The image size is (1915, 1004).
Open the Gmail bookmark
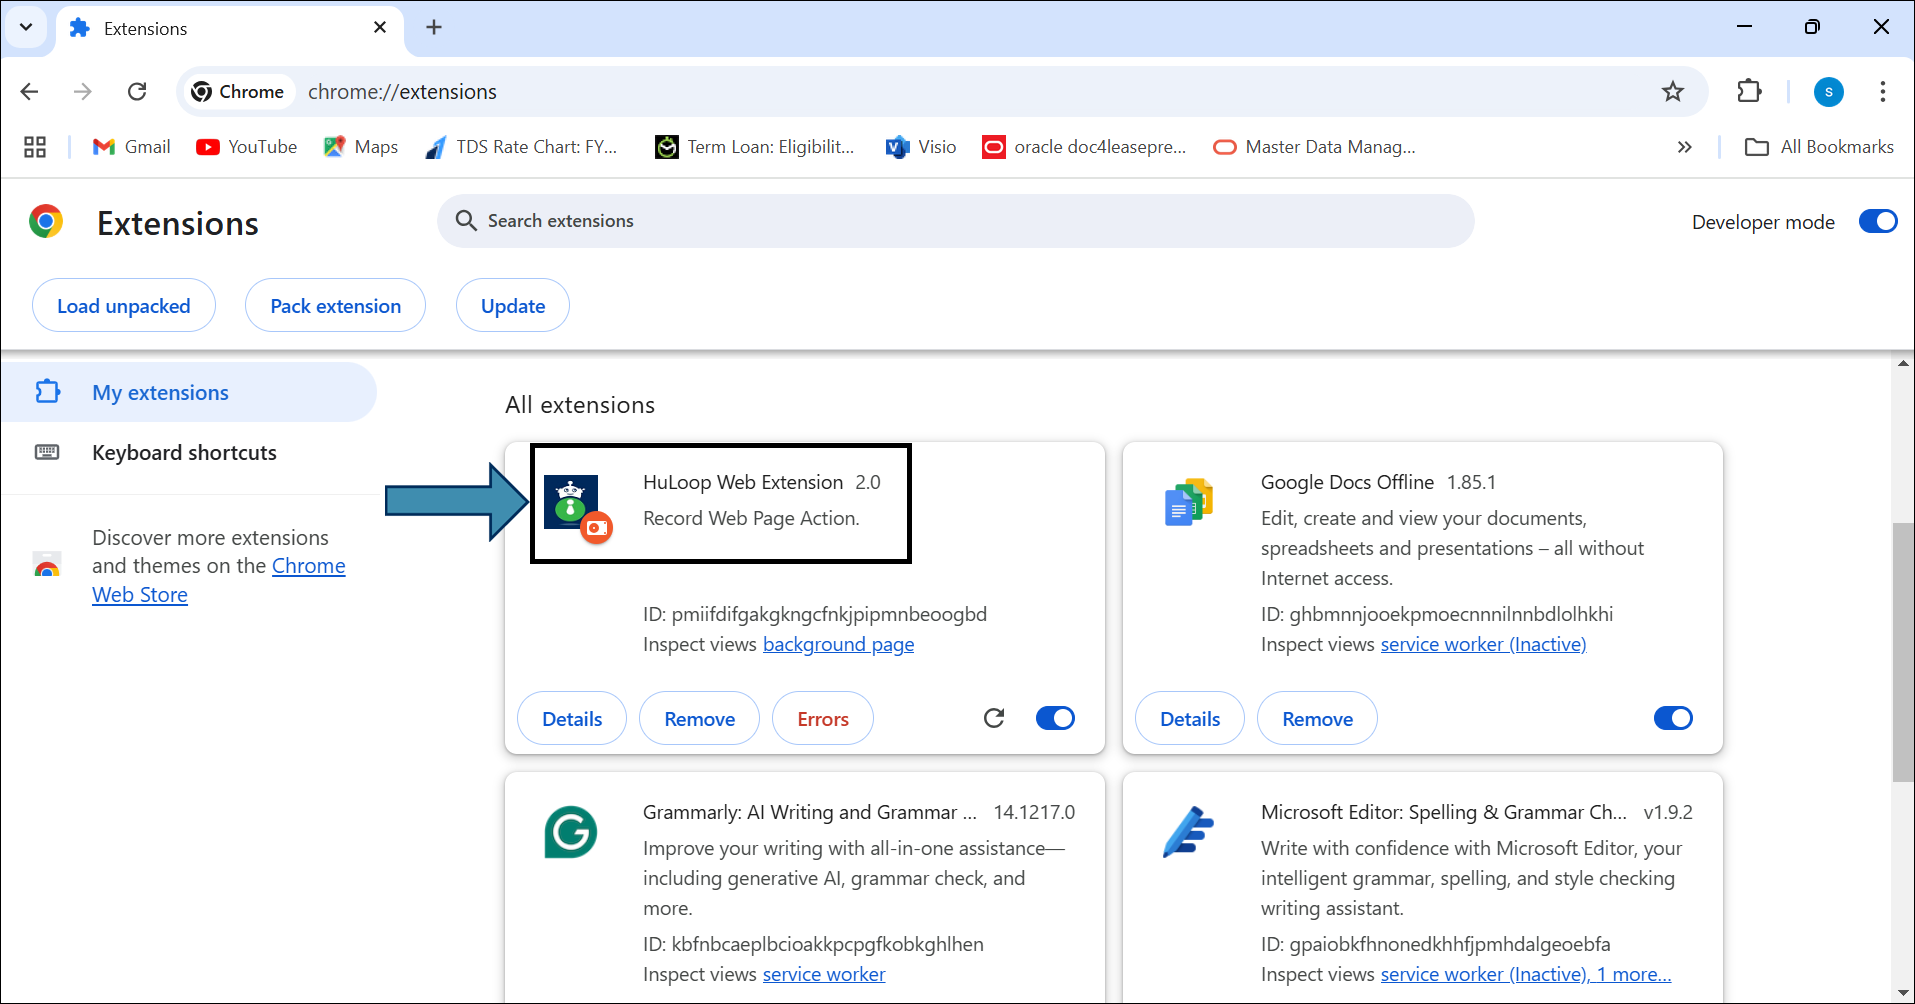pyautogui.click(x=132, y=147)
